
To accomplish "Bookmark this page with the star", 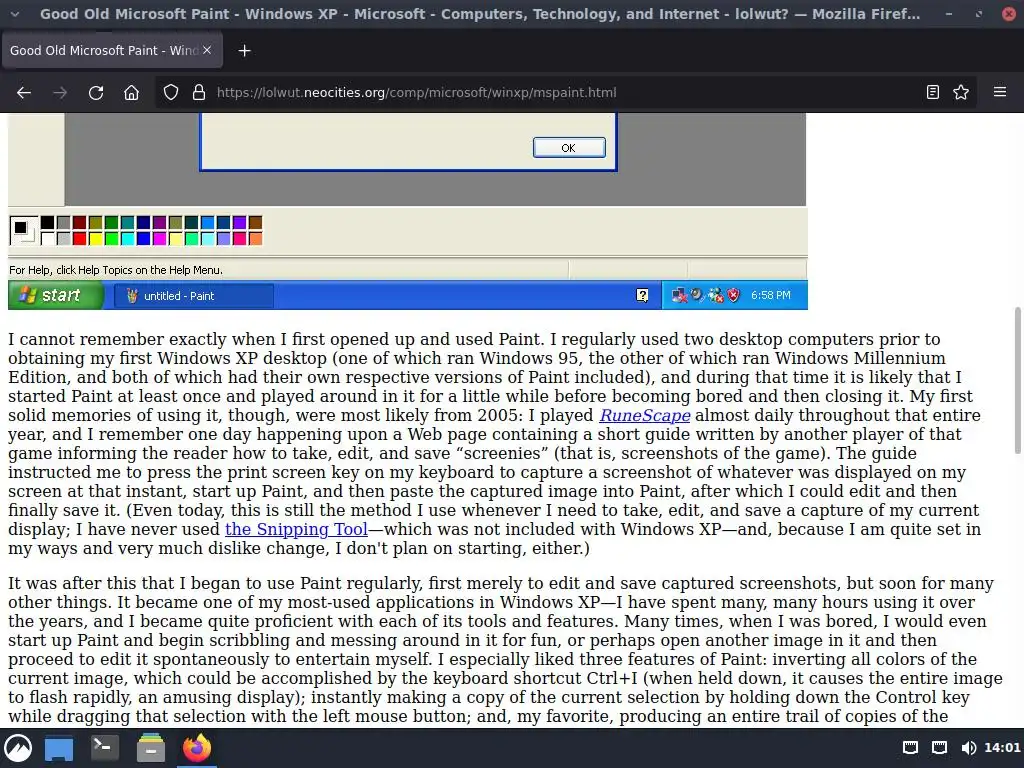I will pyautogui.click(x=961, y=93).
